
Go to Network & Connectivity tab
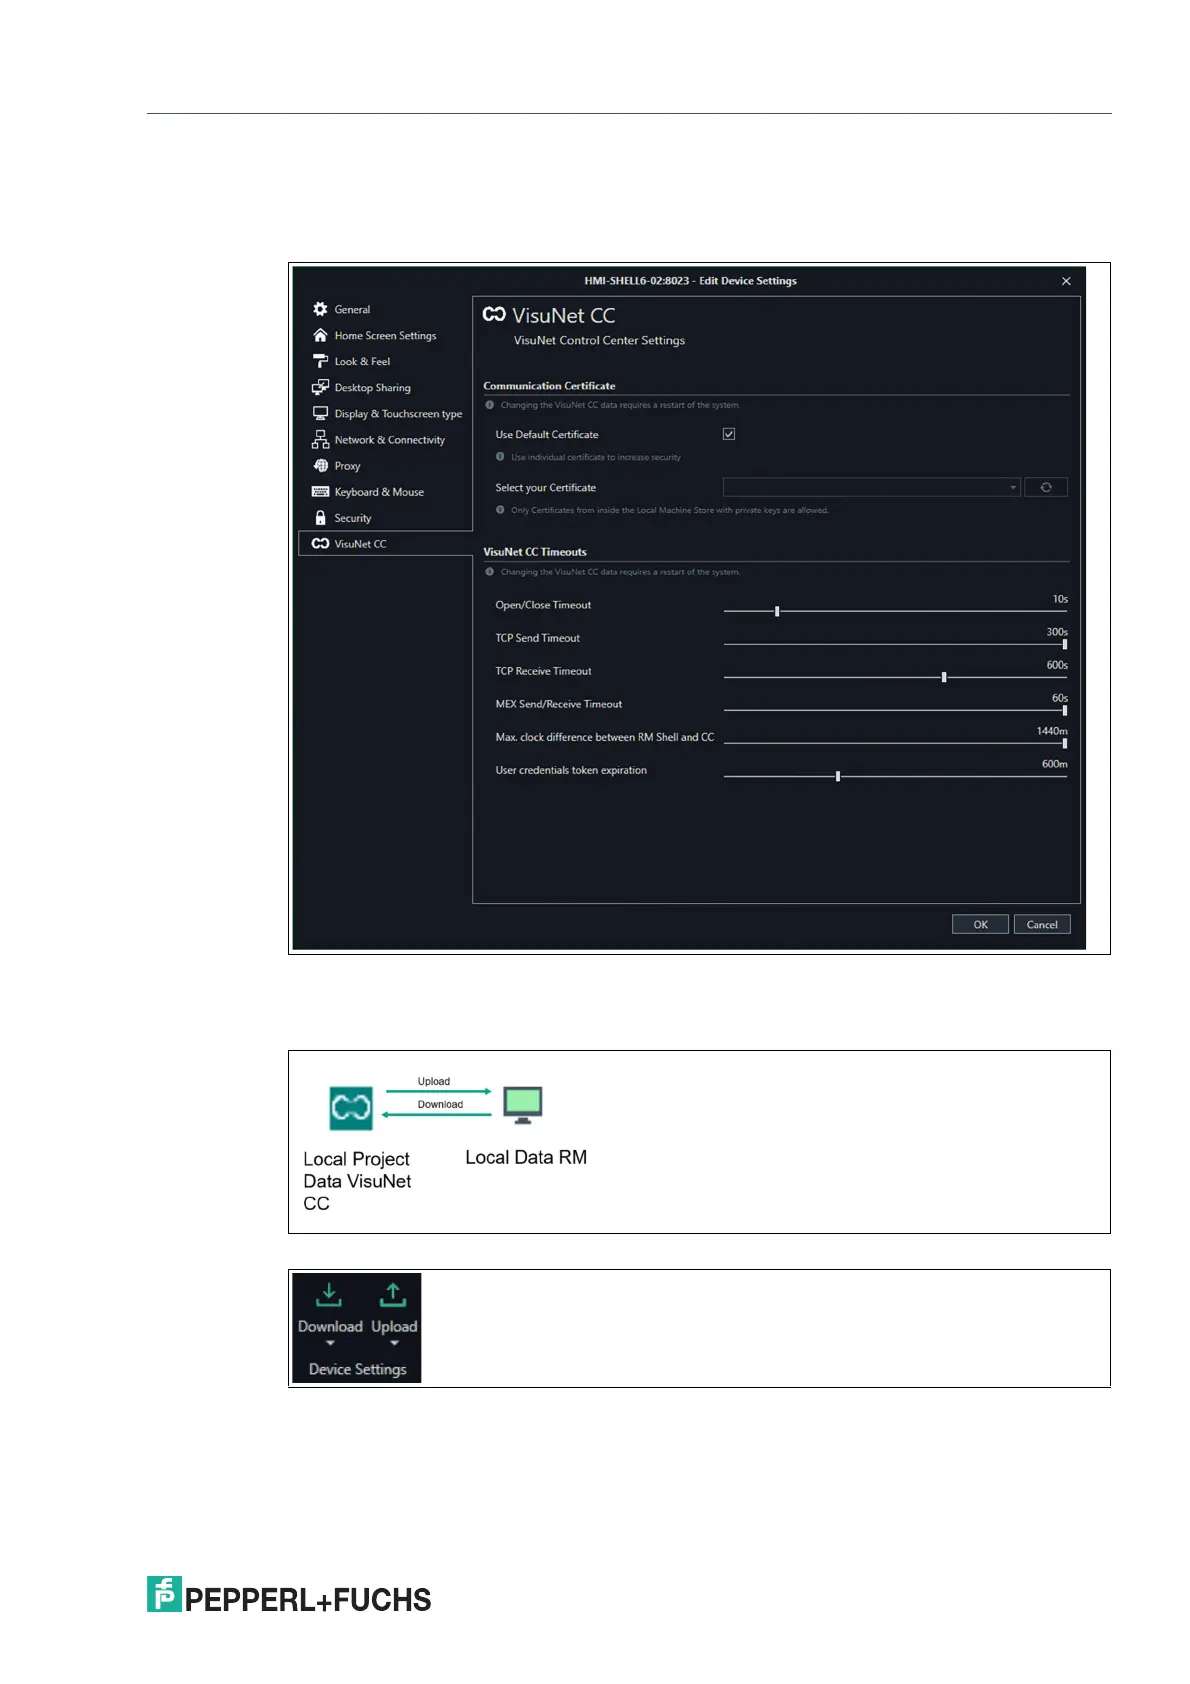tap(385, 439)
